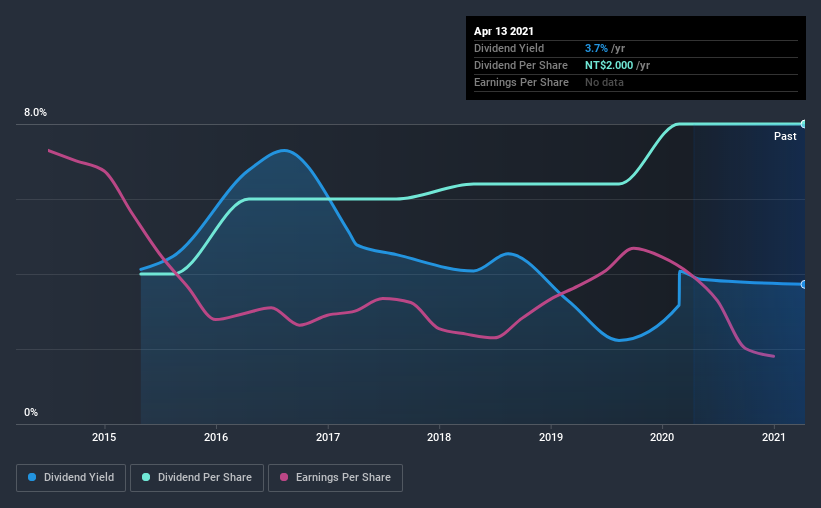Image resolution: width=821 pixels, height=508 pixels.
Task: Click the blue Dividend Yield legend dot
Action: click(32, 477)
